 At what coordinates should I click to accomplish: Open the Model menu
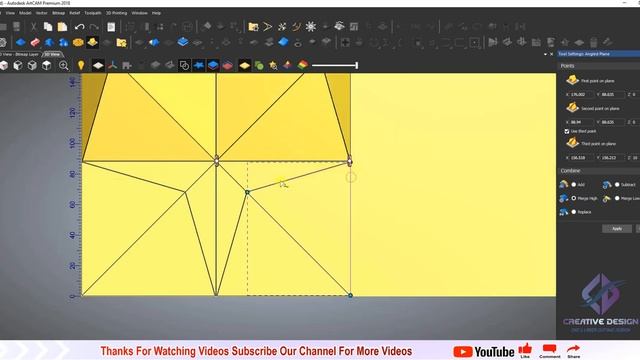click(x=25, y=13)
